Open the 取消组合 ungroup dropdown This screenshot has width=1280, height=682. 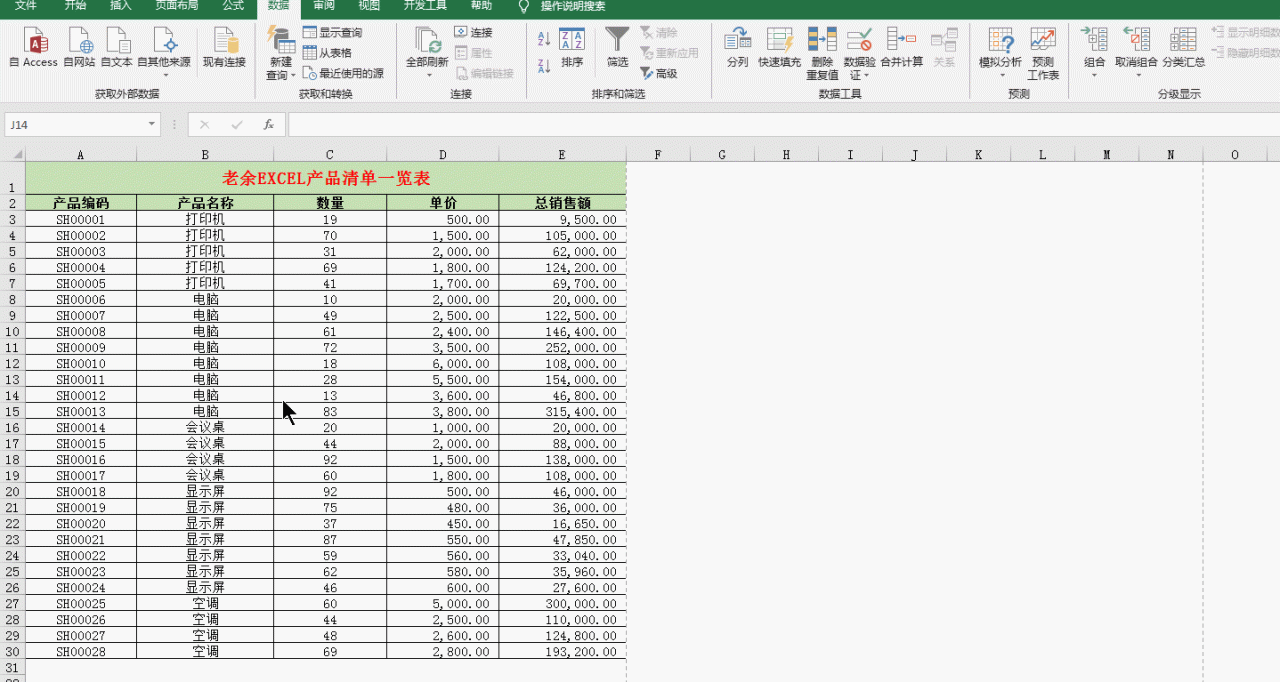click(x=1136, y=54)
